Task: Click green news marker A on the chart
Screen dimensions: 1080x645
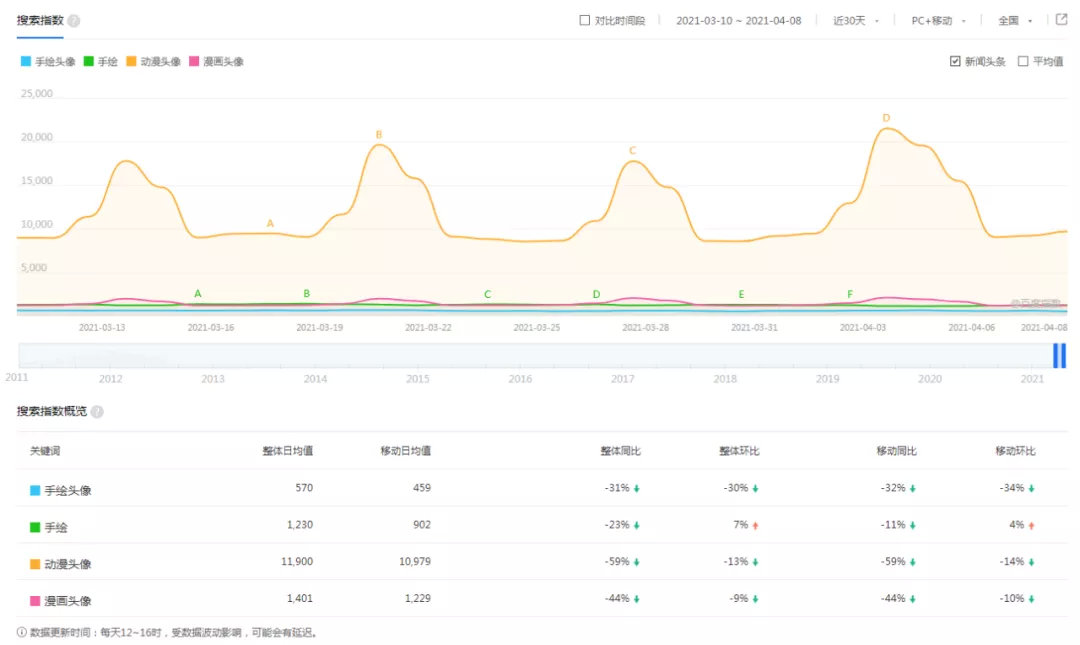Action: 198,294
